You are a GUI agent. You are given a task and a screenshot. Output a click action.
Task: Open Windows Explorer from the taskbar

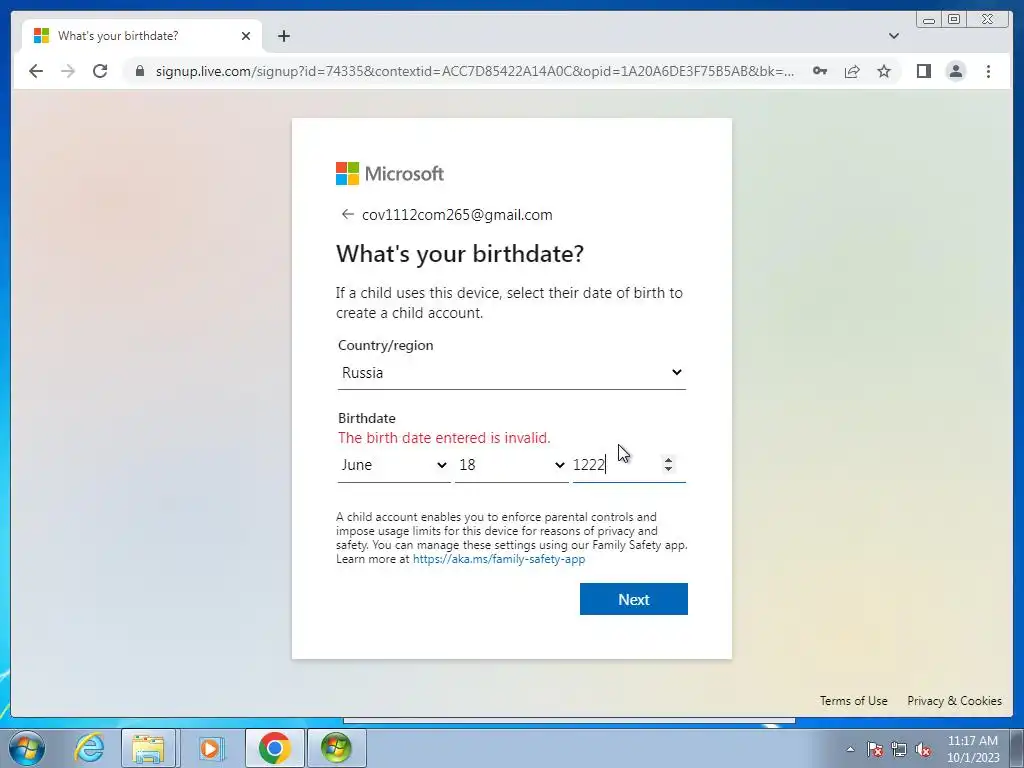tap(148, 748)
